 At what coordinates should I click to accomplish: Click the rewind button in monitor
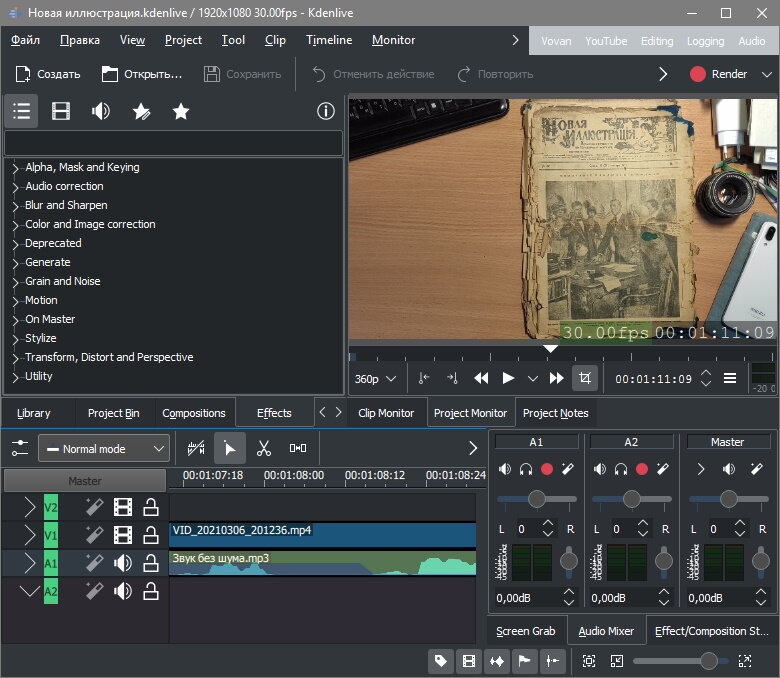click(481, 378)
